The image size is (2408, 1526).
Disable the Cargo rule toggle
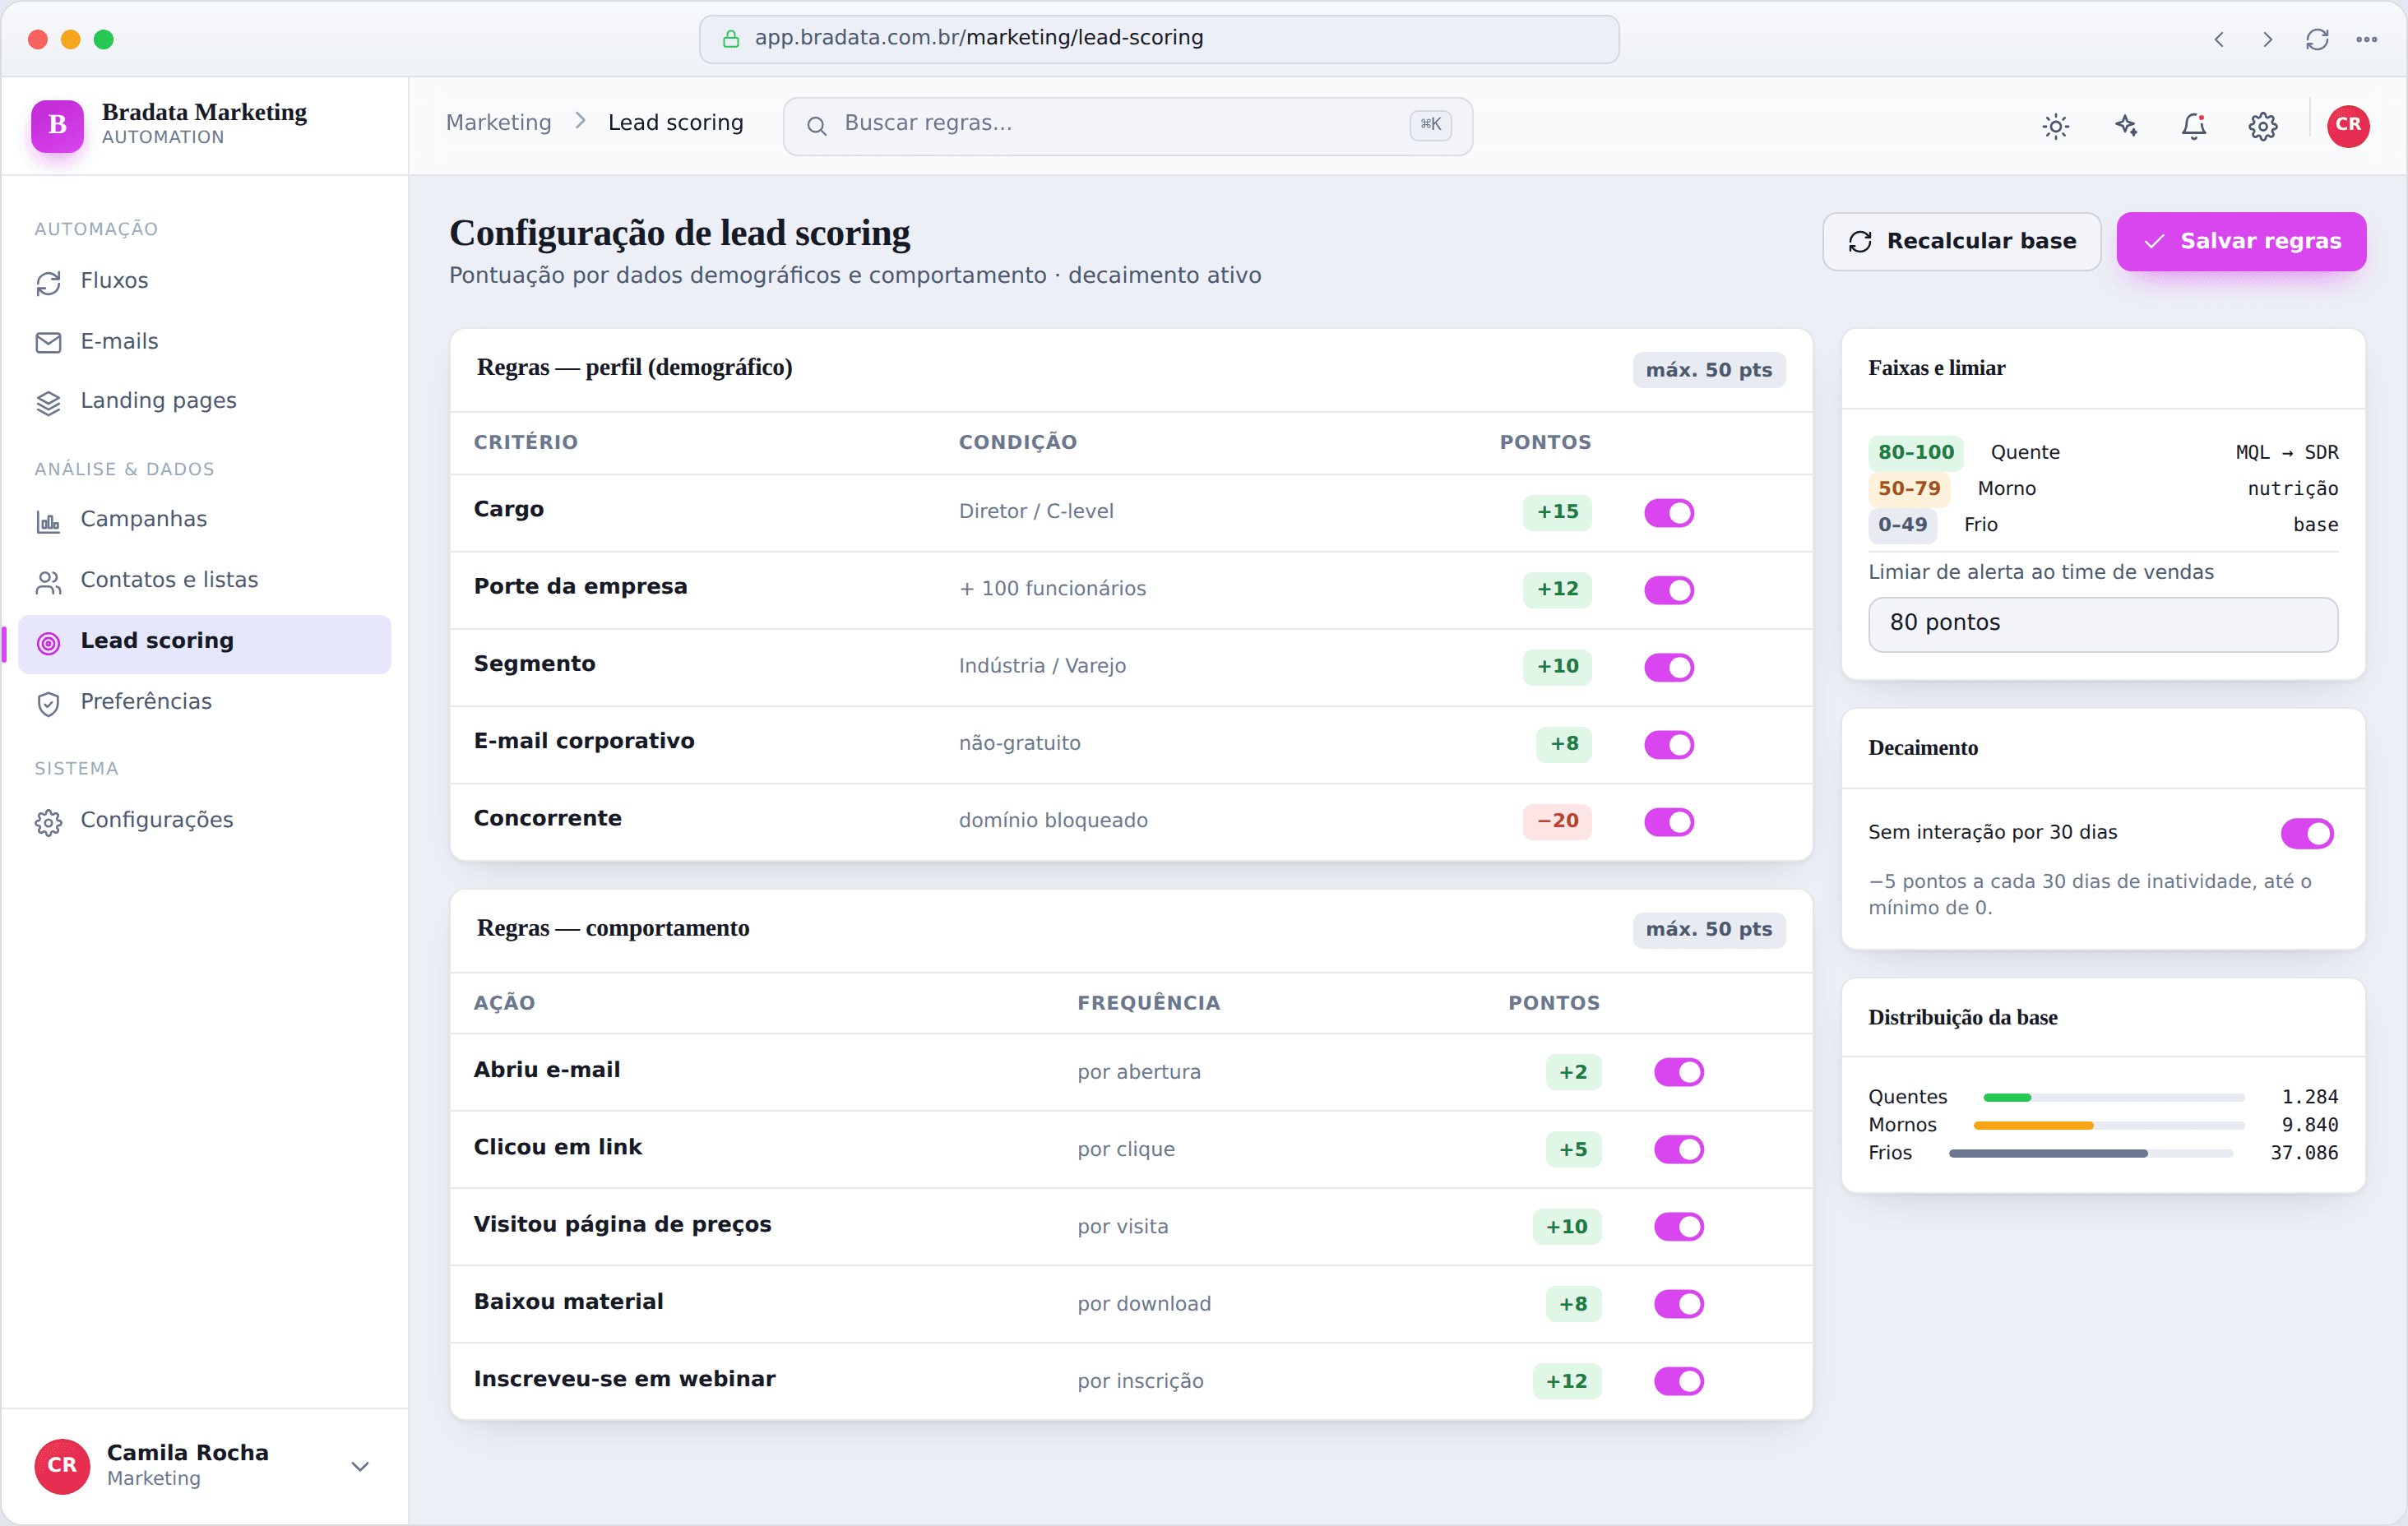1669,513
